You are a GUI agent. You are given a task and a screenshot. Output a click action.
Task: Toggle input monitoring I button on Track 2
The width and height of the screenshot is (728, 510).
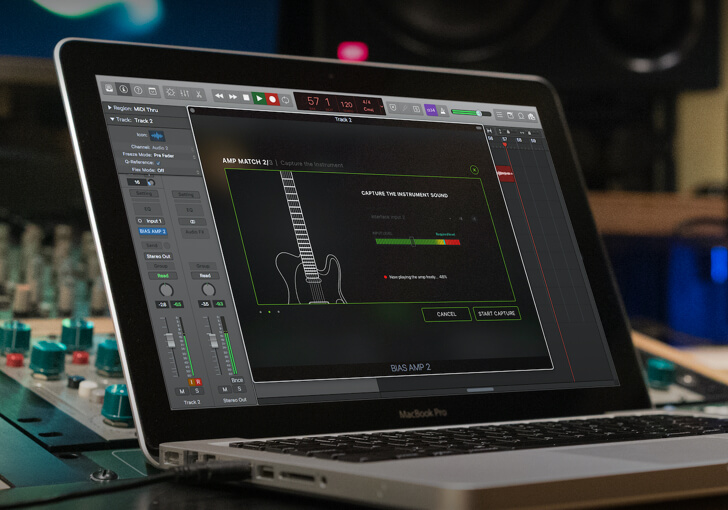click(191, 382)
